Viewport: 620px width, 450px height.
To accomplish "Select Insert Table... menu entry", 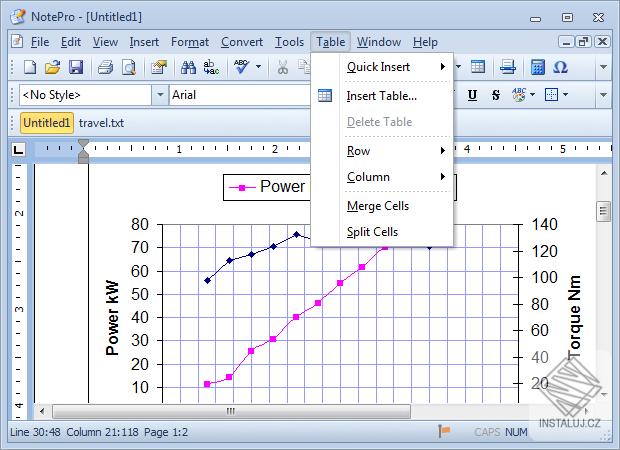I will pos(382,96).
